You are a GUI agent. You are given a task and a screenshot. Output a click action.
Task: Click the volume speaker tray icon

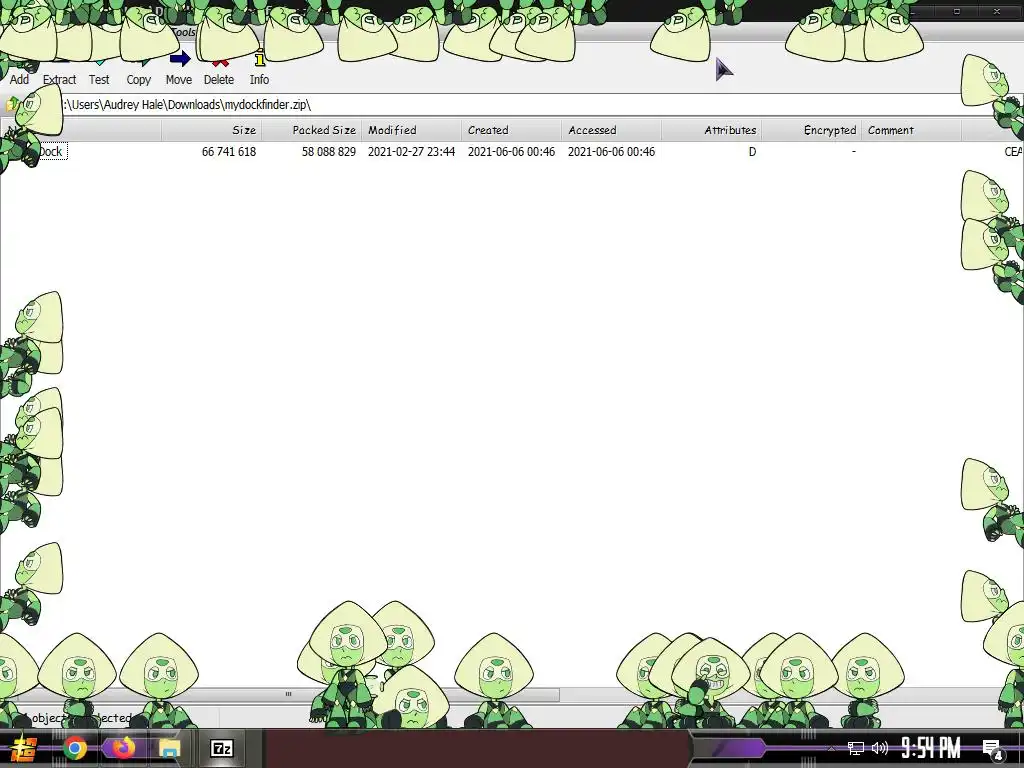(x=880, y=748)
